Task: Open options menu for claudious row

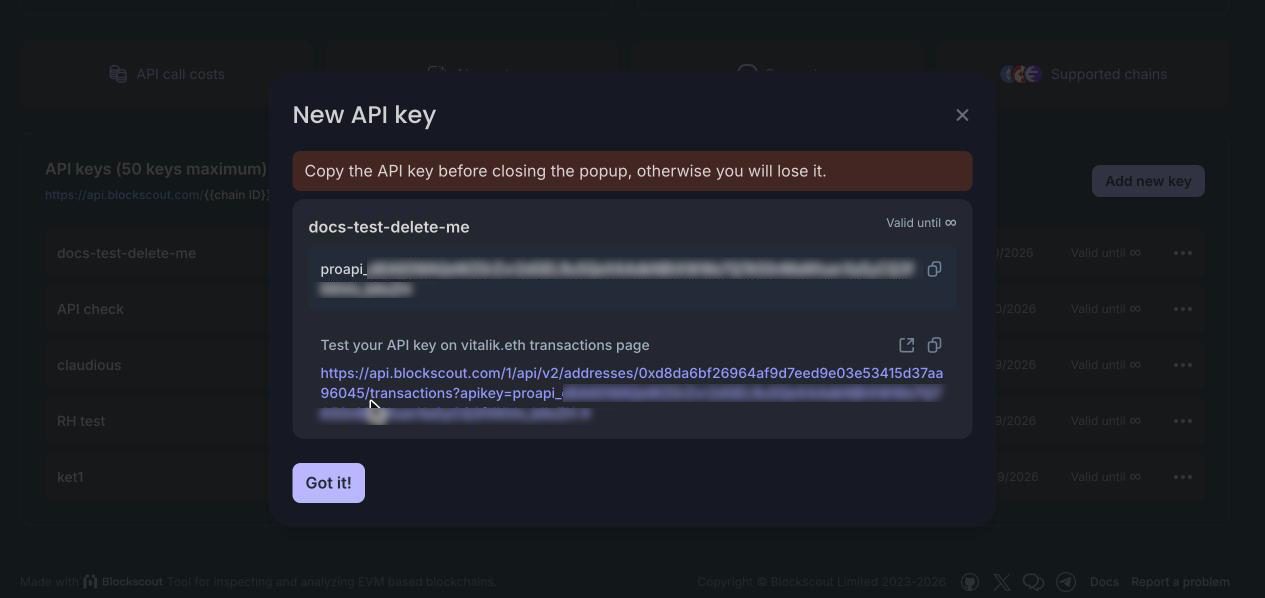Action: [1183, 365]
